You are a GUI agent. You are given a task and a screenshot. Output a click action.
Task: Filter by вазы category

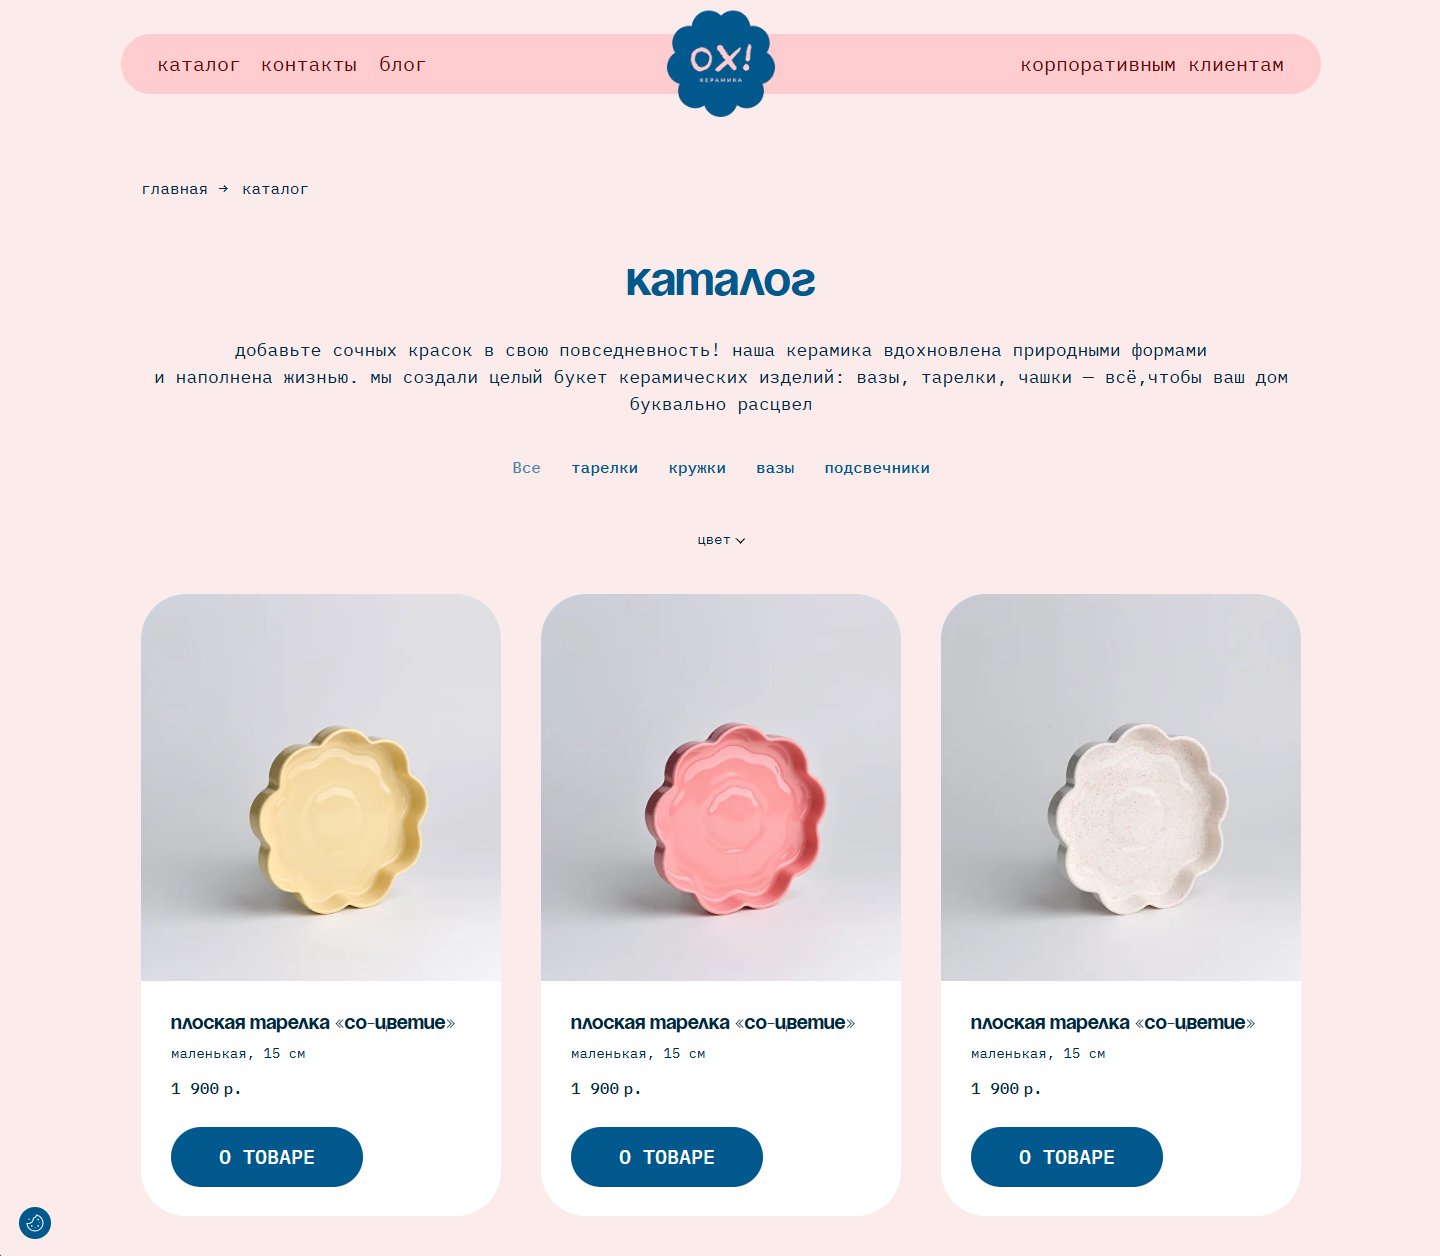(x=775, y=468)
